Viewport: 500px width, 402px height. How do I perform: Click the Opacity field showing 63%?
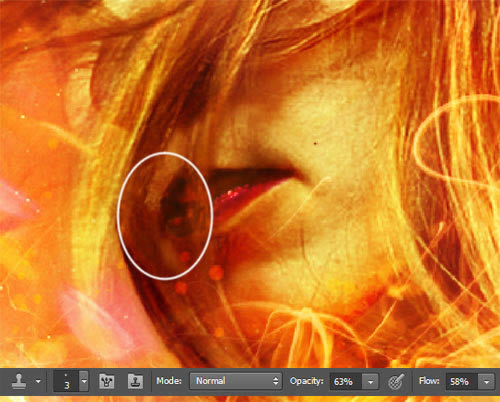(346, 381)
